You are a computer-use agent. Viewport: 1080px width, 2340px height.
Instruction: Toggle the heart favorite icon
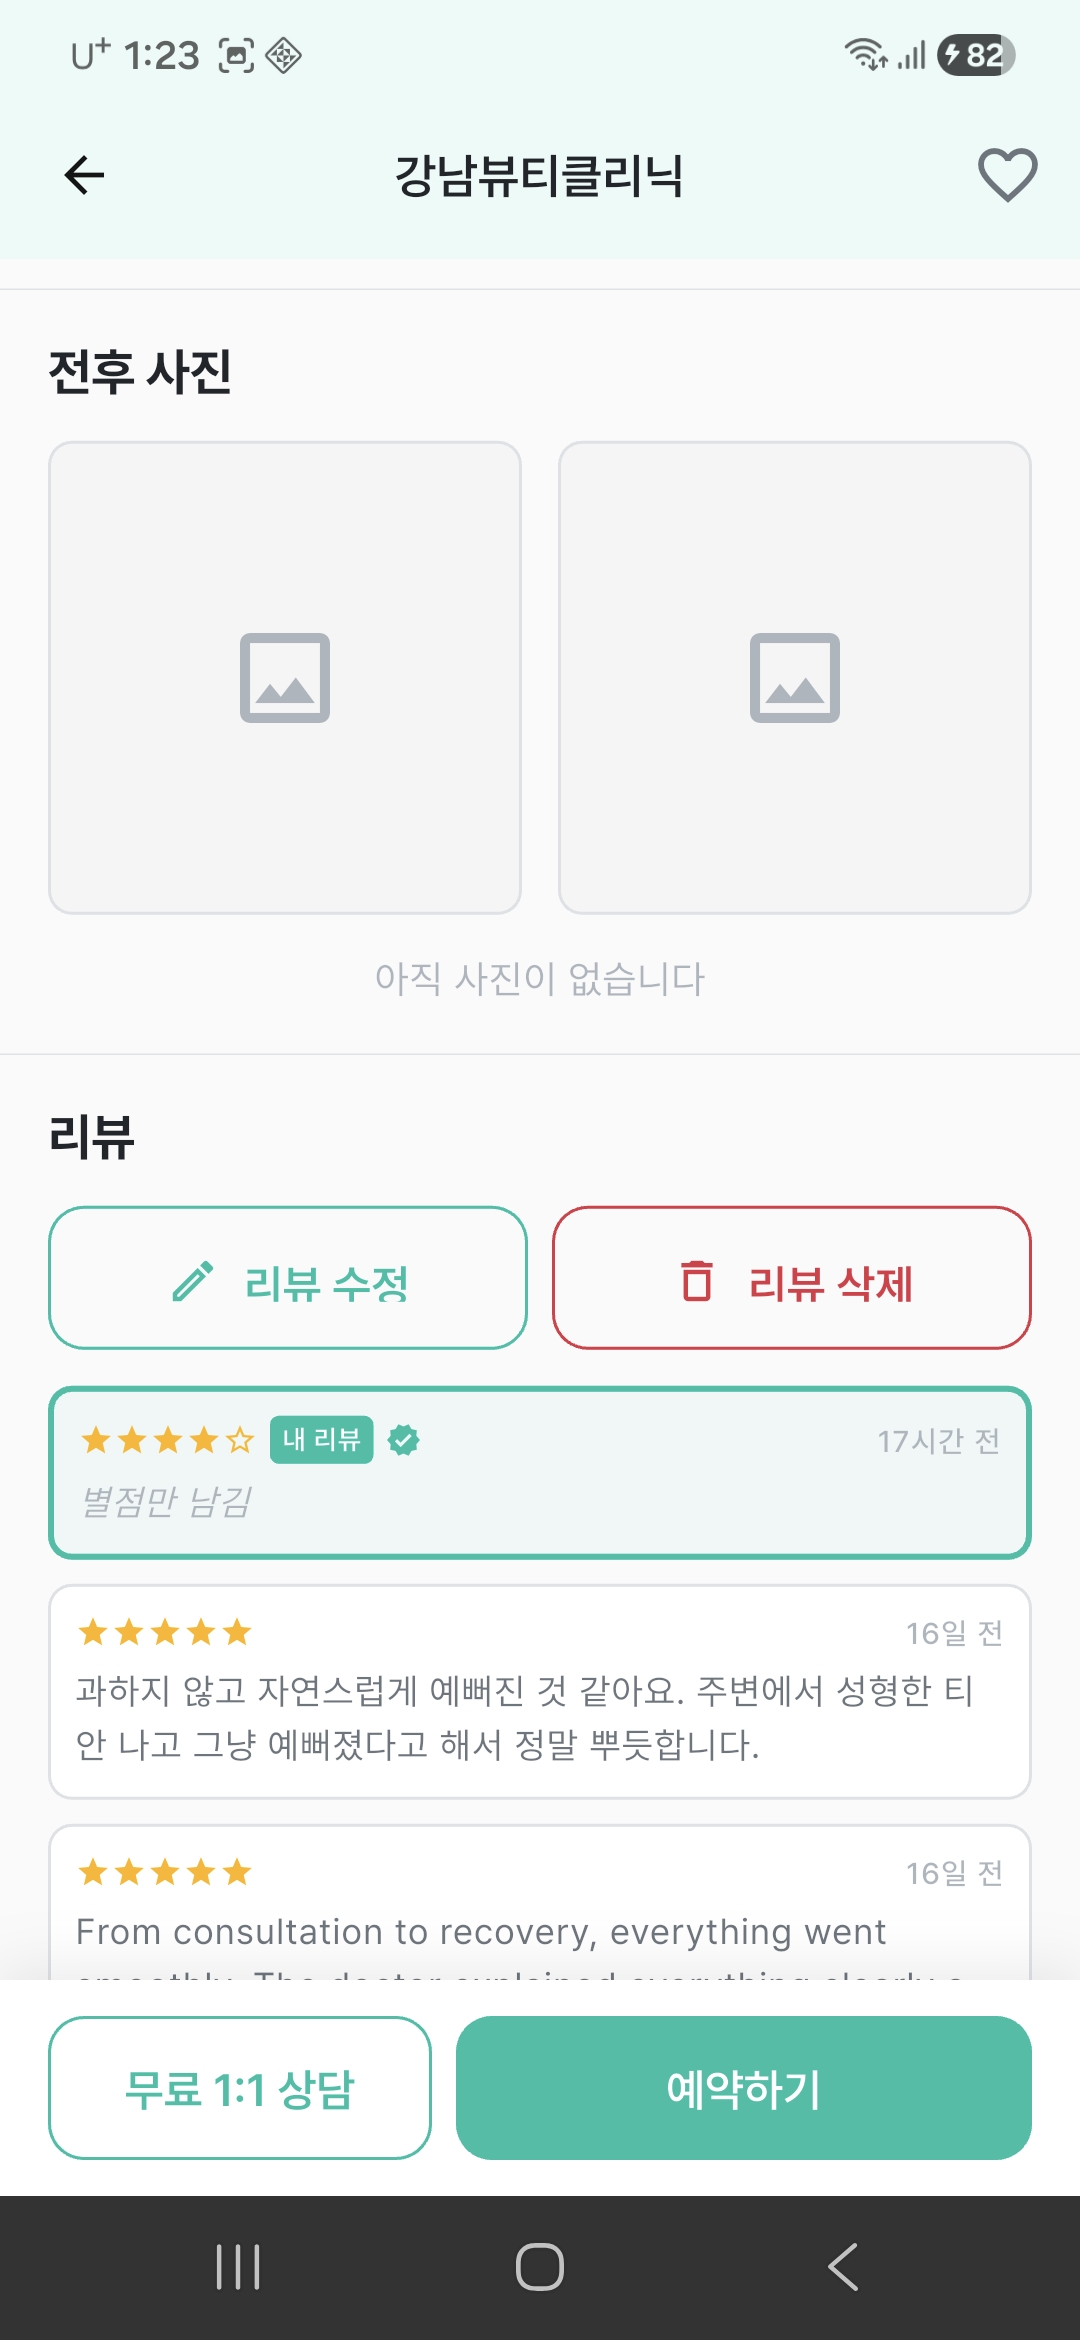(x=1007, y=175)
